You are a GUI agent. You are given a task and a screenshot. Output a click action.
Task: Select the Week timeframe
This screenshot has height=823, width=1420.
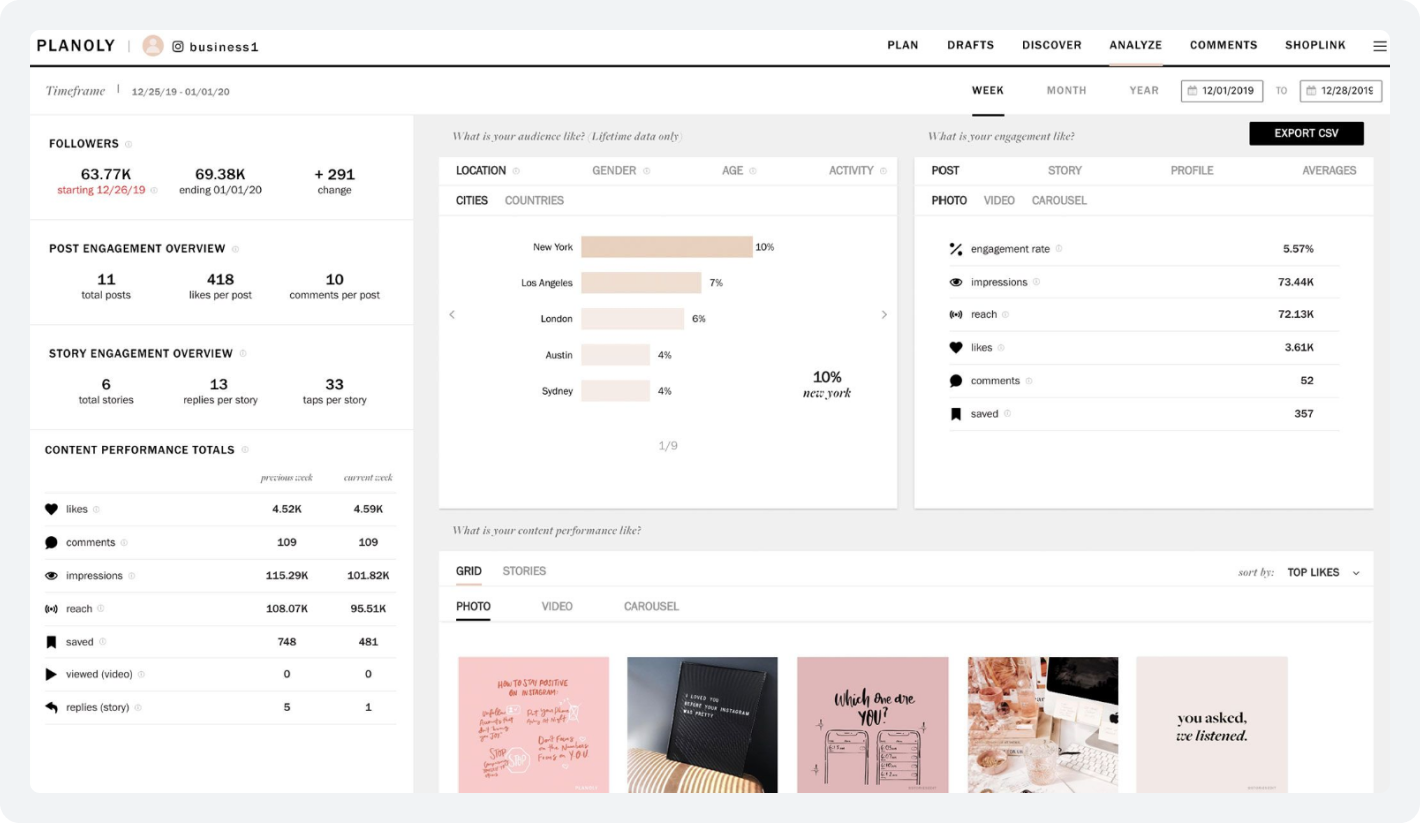(x=988, y=90)
